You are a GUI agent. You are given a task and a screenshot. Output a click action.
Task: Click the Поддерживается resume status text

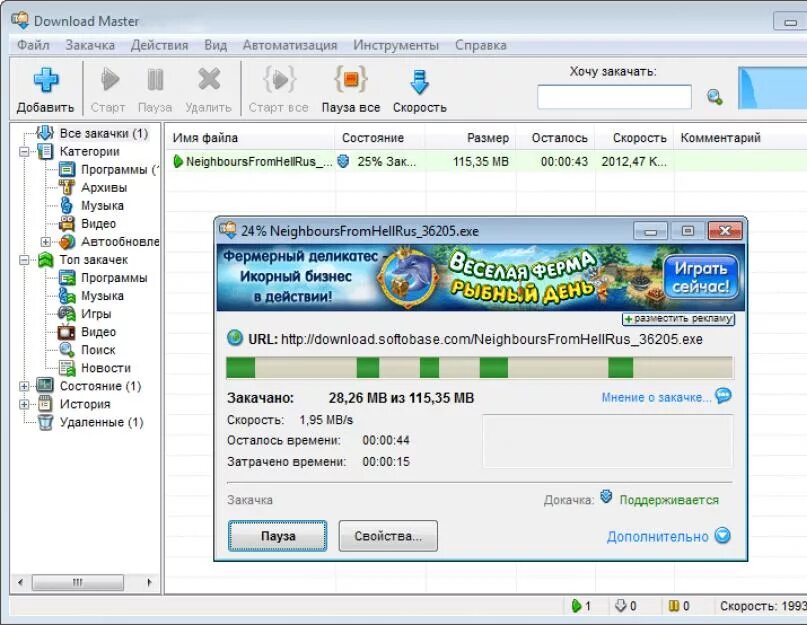(x=669, y=500)
